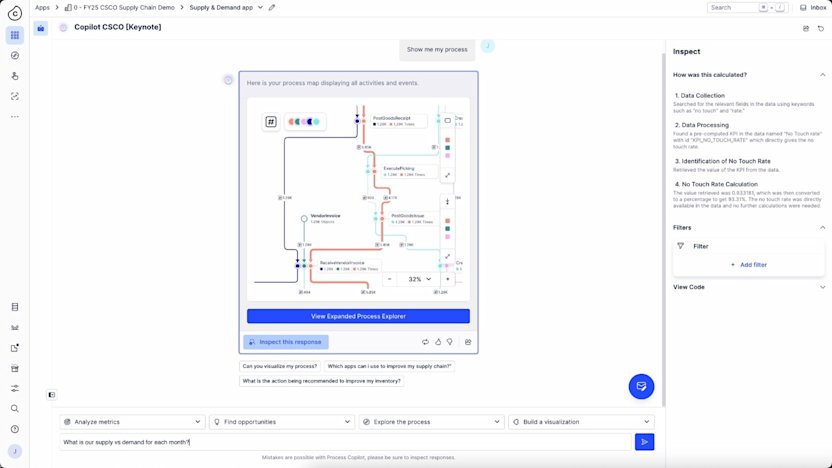
Task: Click the rectangle icon on the map toolbar
Action: tap(447, 120)
